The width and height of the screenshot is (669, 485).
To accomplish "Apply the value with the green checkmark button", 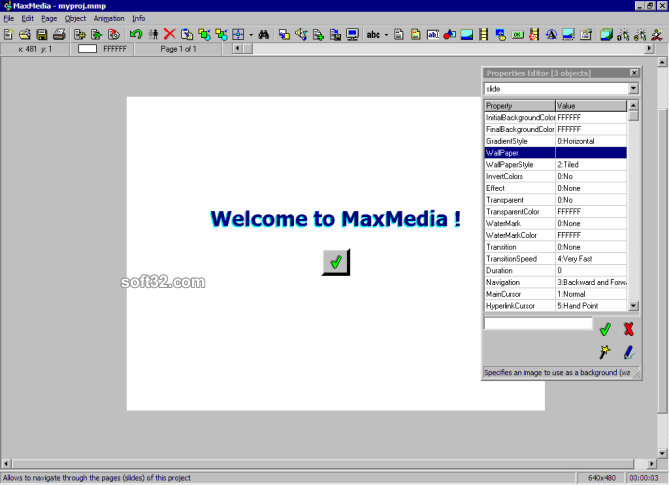I will pos(605,329).
